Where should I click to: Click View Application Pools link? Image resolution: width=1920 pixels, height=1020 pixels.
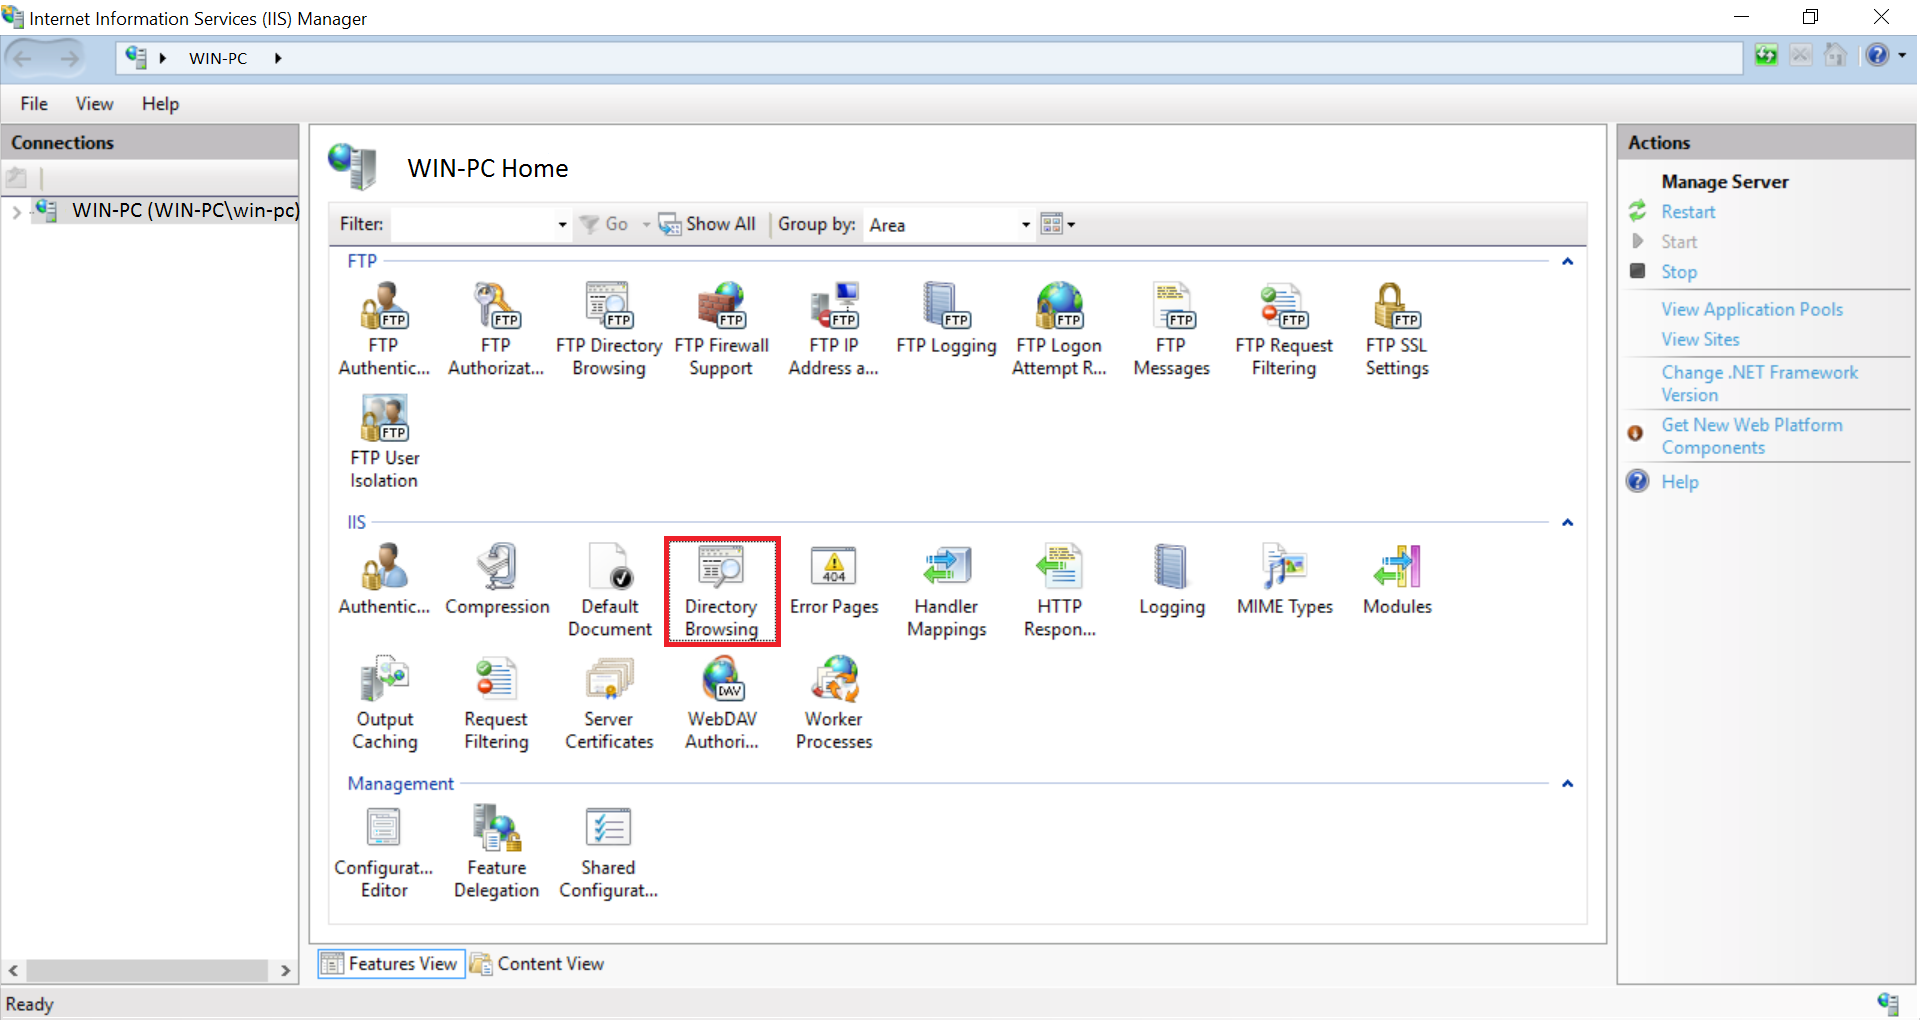(x=1751, y=310)
